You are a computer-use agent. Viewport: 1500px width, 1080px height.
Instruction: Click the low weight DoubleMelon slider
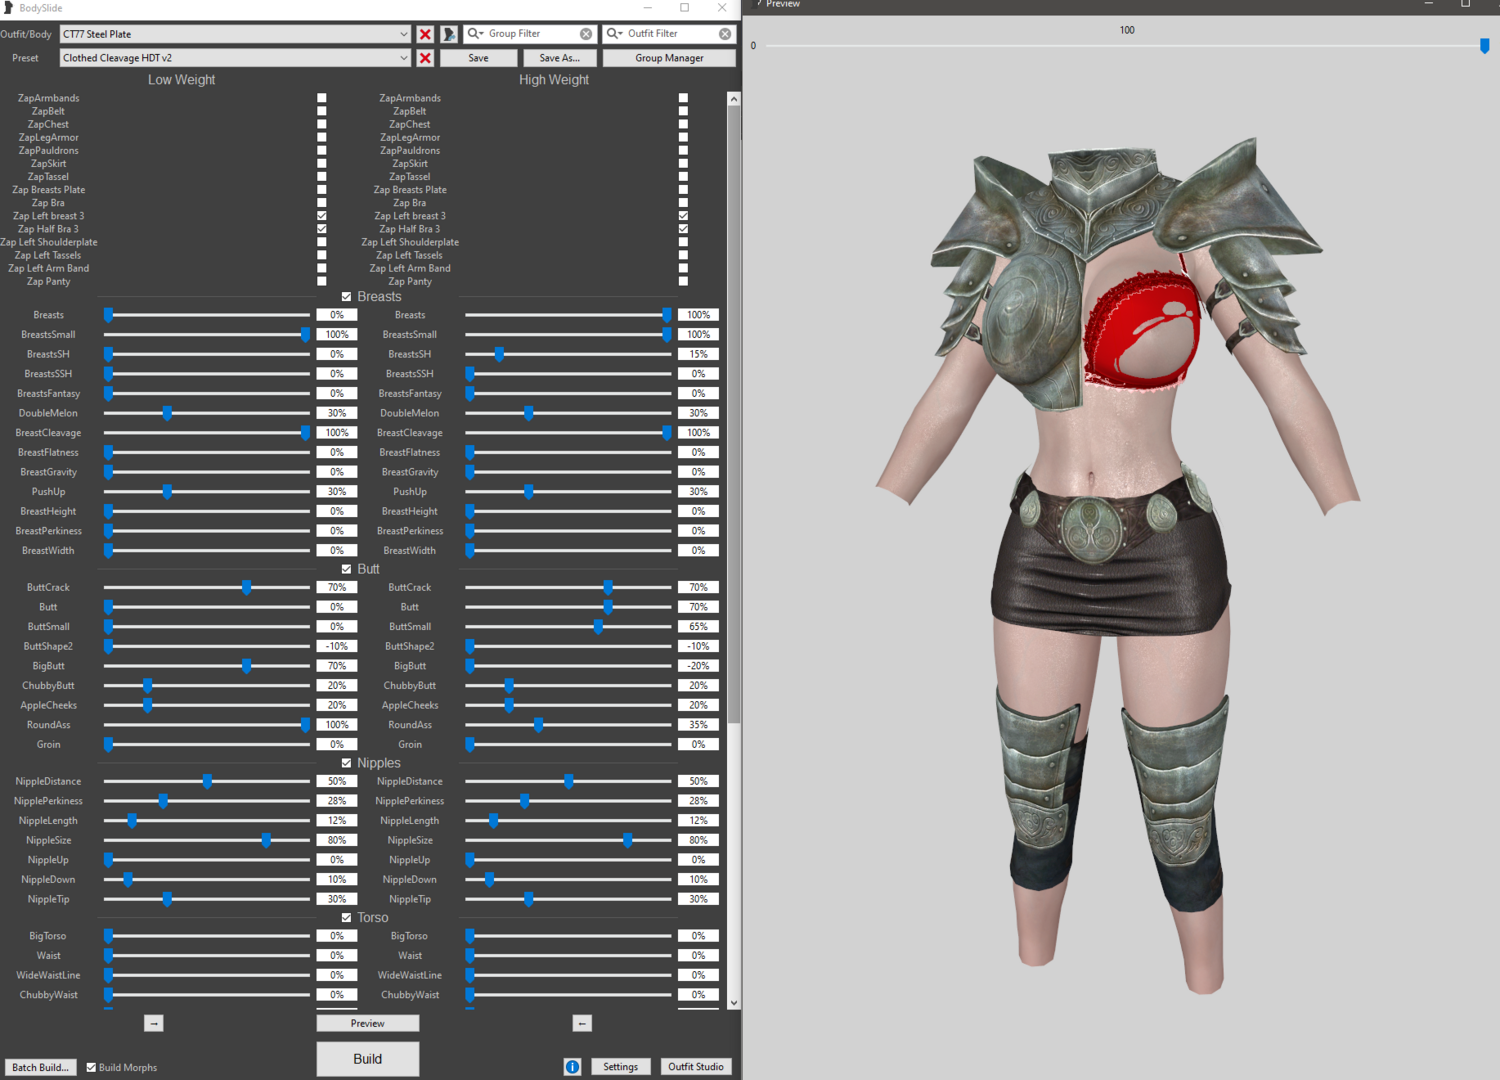(x=207, y=413)
